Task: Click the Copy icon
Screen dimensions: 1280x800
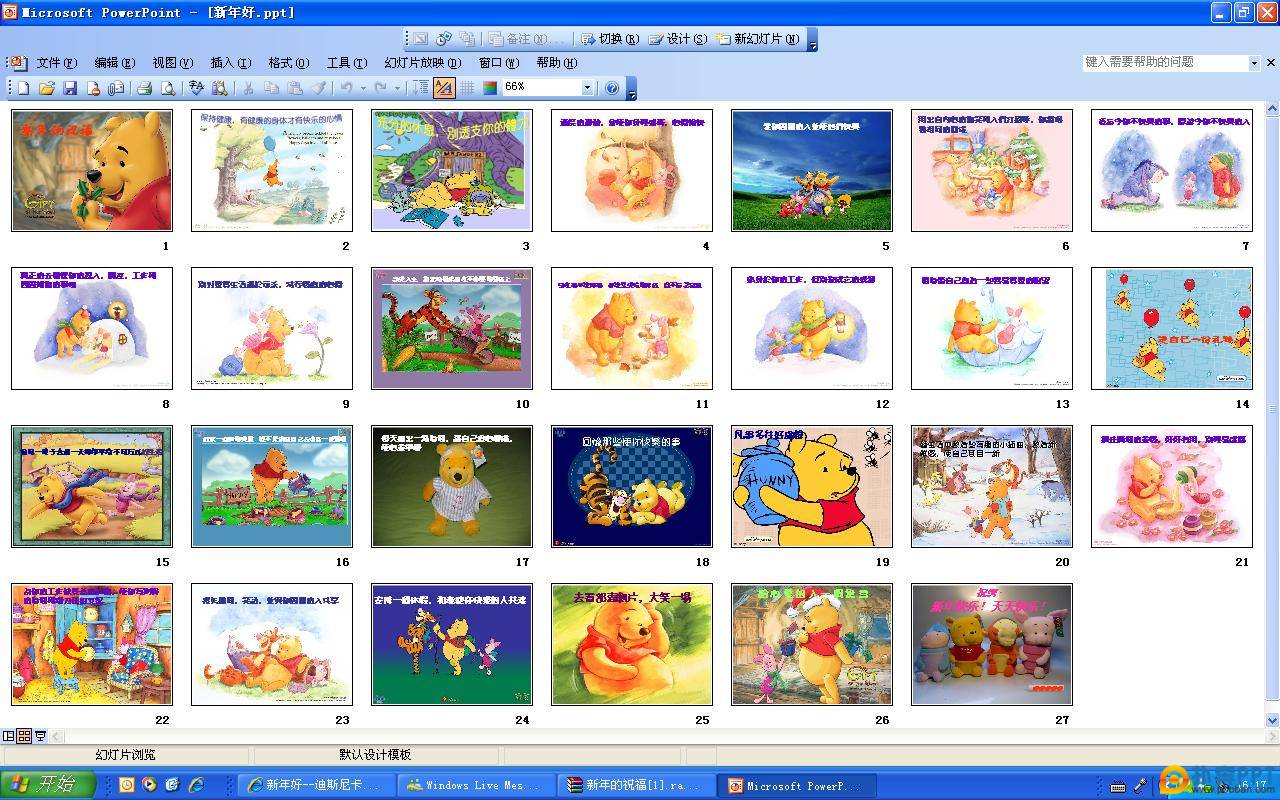Action: click(271, 88)
